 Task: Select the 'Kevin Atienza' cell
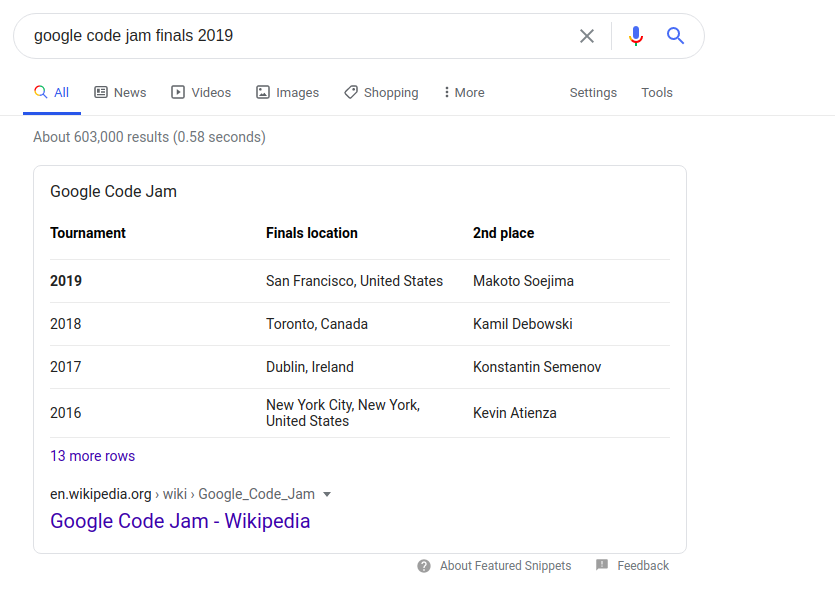(514, 413)
